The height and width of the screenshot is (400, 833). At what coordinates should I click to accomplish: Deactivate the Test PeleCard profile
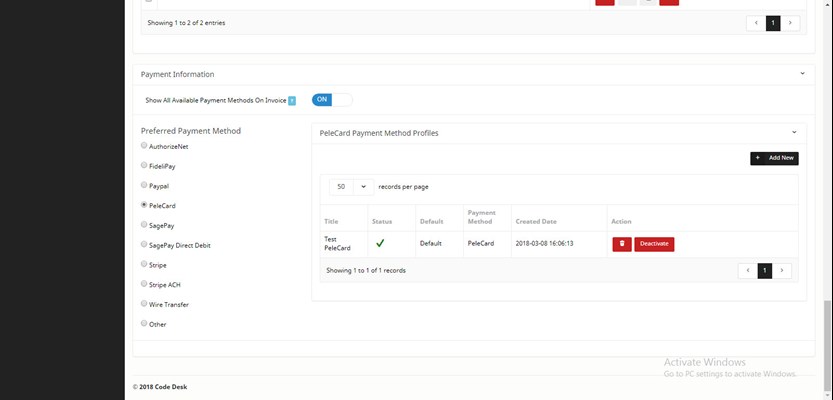(654, 244)
